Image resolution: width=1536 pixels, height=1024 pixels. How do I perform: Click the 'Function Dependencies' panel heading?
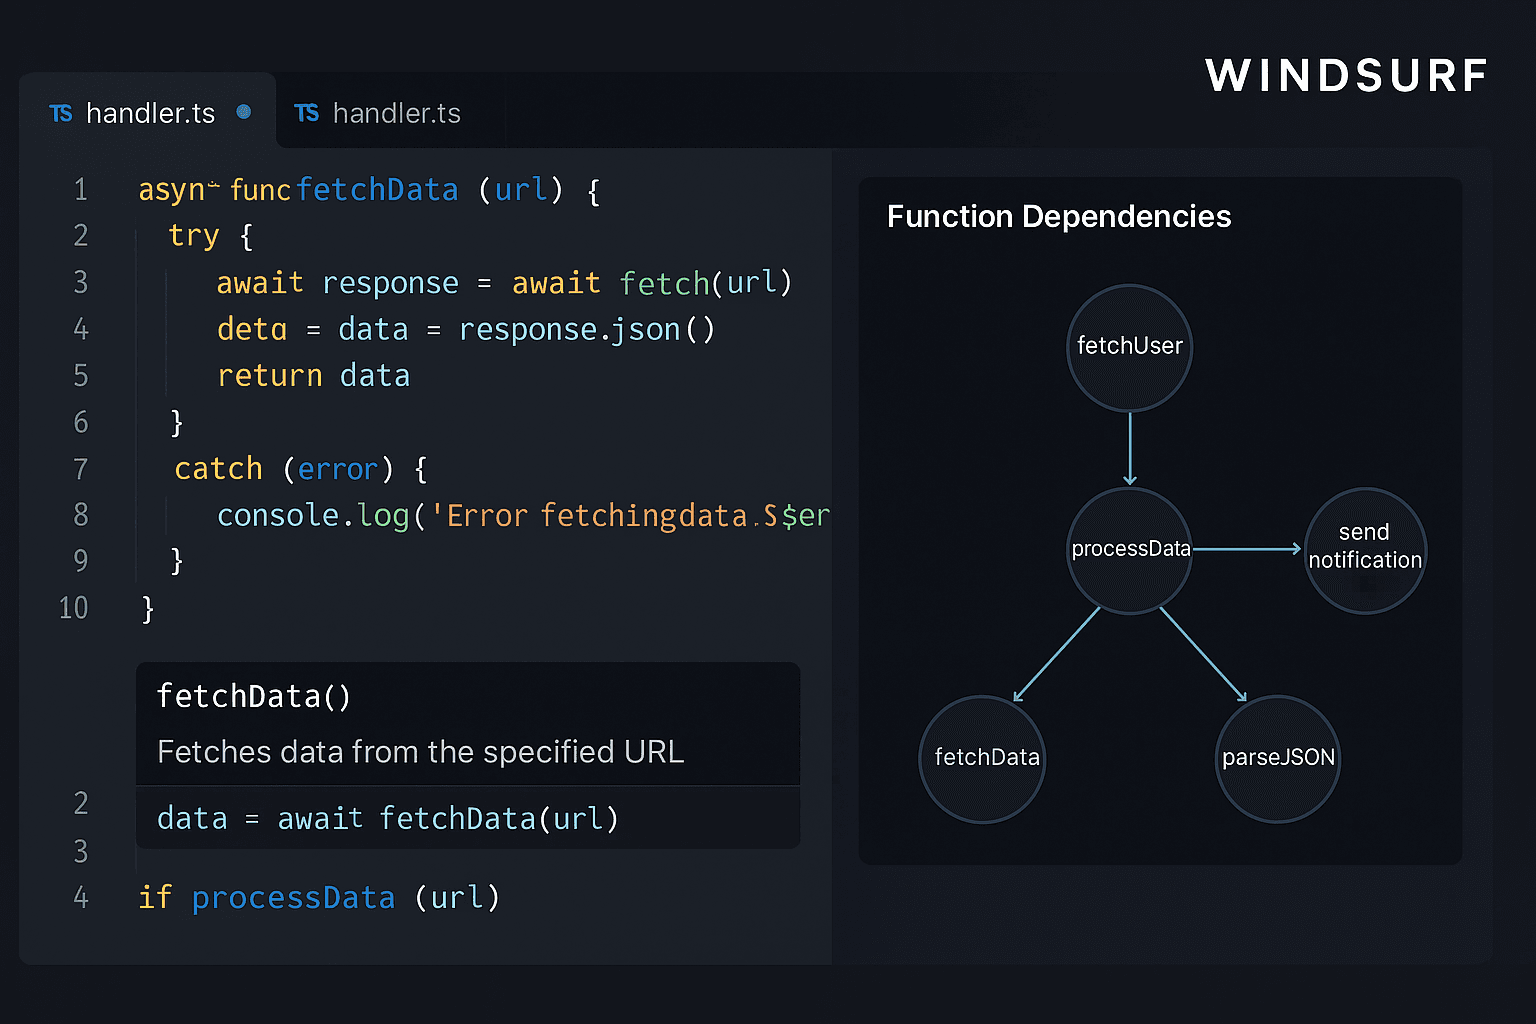(1059, 217)
